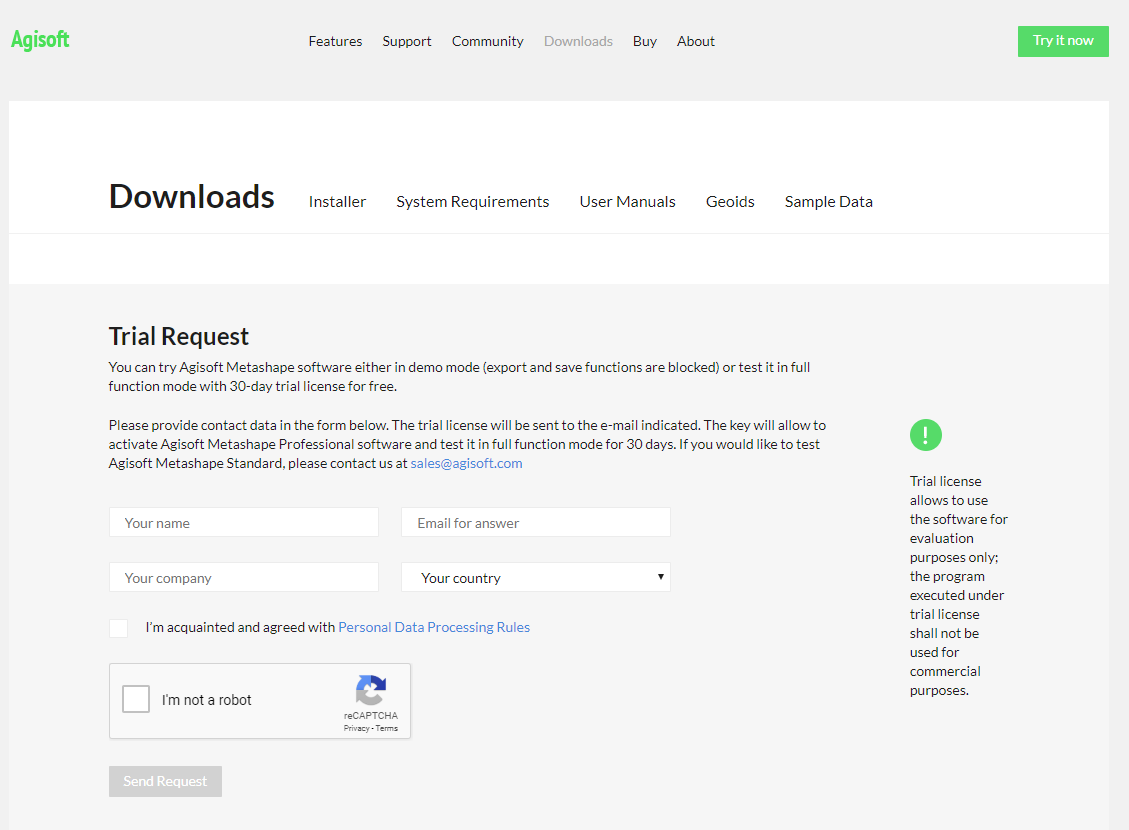The image size is (1129, 830).
Task: Switch to the Installer tab
Action: pos(337,202)
